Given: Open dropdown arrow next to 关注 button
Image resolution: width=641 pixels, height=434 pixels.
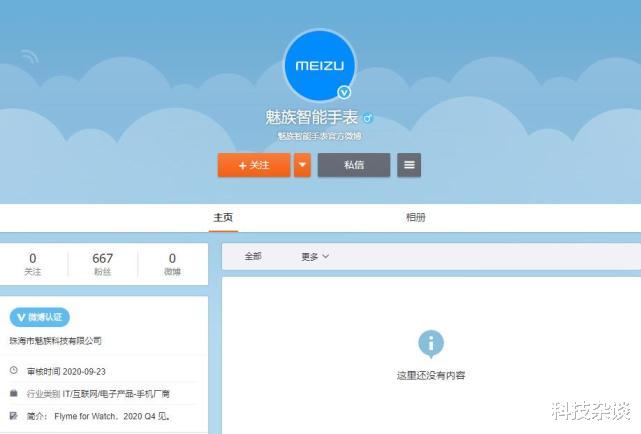Looking at the screenshot, I should pyautogui.click(x=302, y=165).
